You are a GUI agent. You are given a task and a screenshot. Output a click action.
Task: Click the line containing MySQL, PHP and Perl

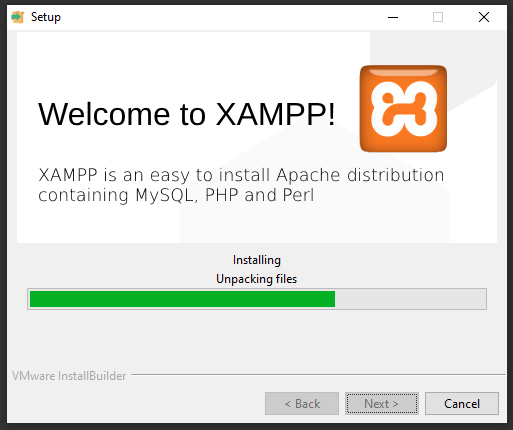point(176,195)
